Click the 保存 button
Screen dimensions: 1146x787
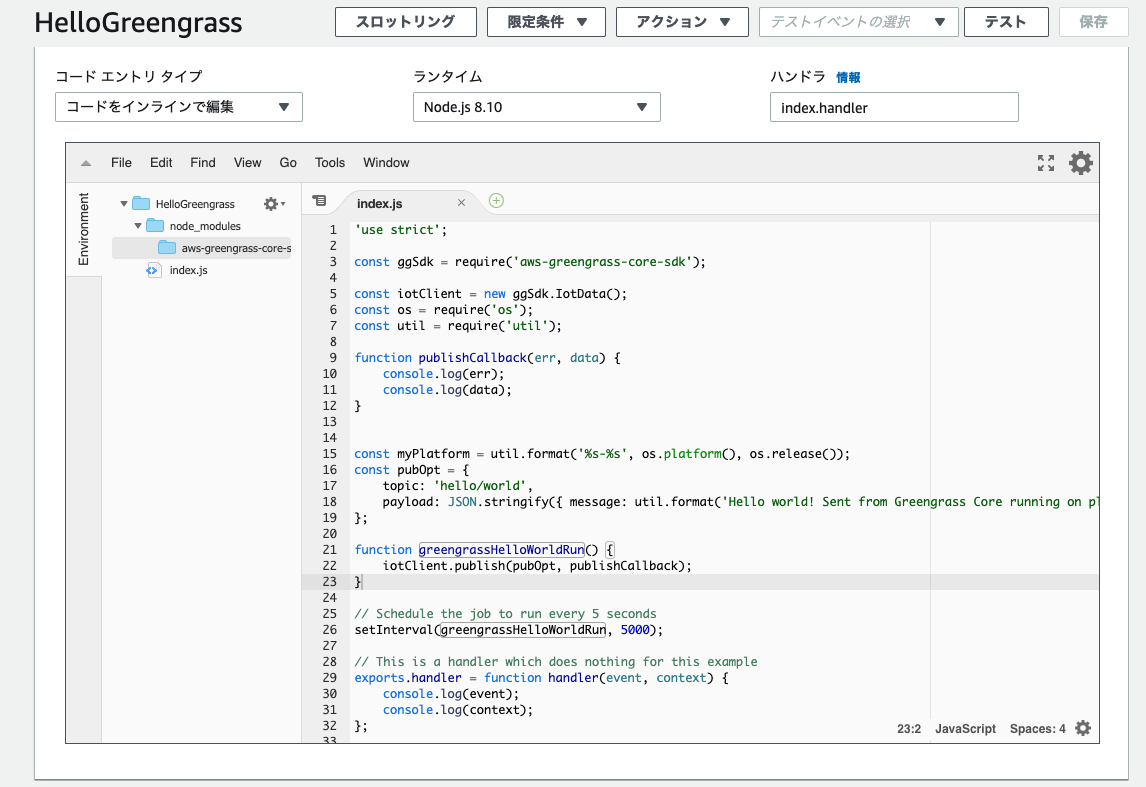[1093, 22]
